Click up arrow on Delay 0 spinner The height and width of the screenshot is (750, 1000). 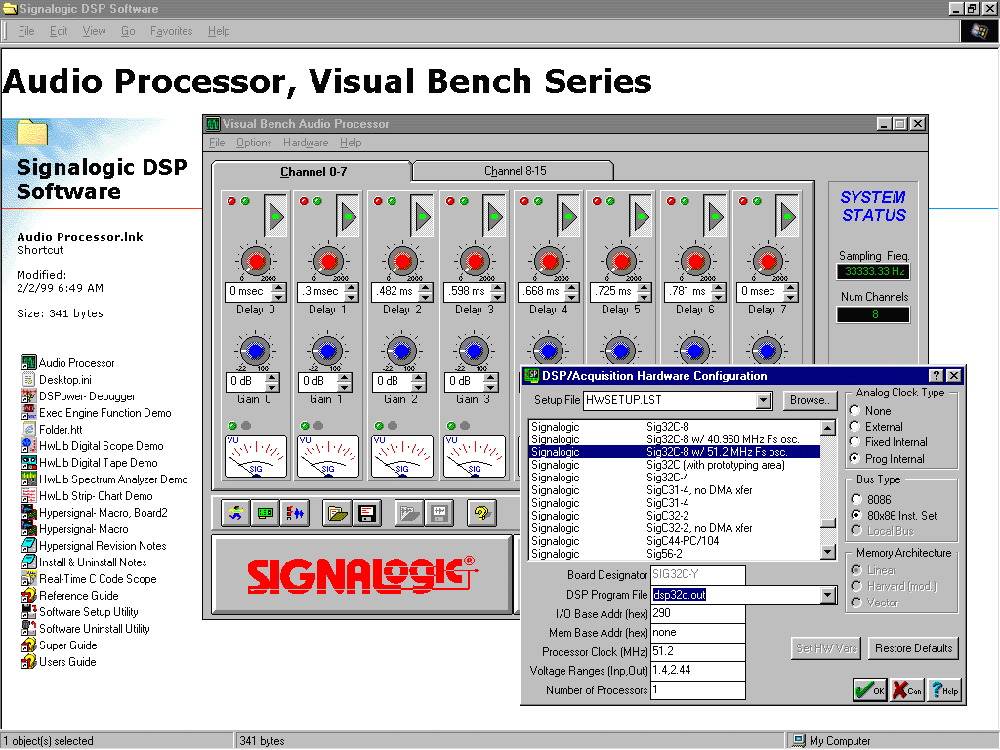click(279, 288)
